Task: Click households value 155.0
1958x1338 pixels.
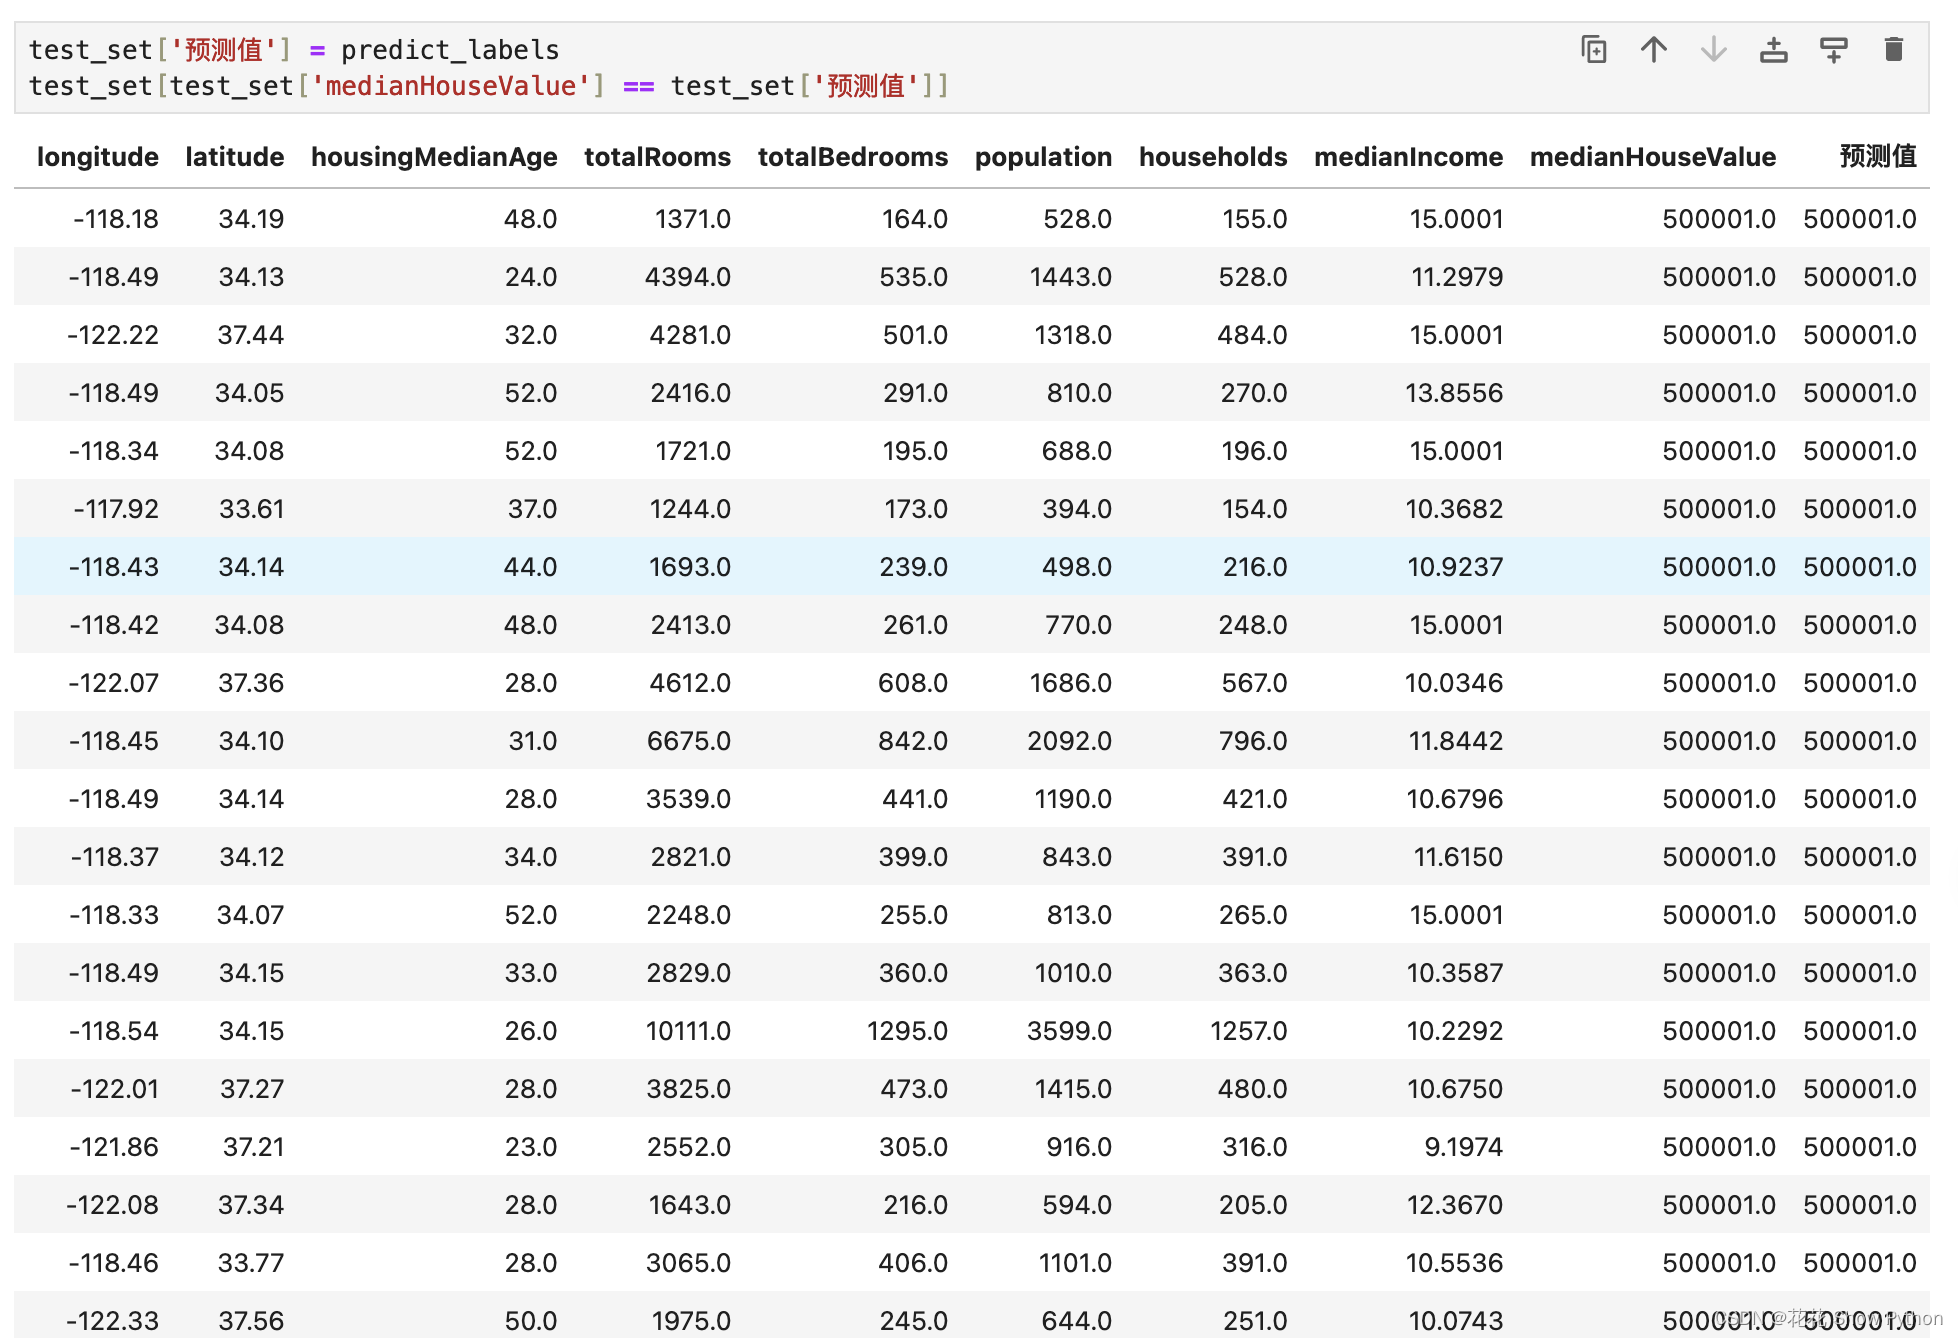Action: [x=1254, y=219]
